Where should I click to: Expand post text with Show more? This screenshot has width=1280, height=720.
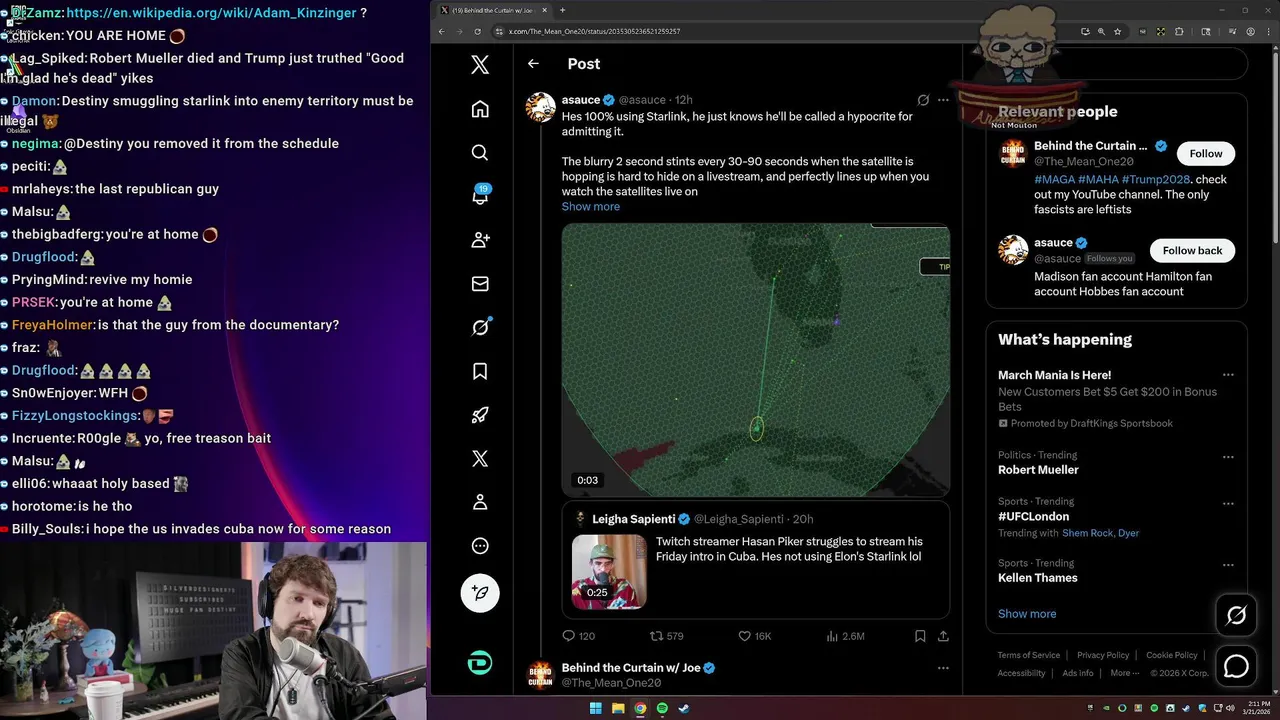[x=591, y=207]
